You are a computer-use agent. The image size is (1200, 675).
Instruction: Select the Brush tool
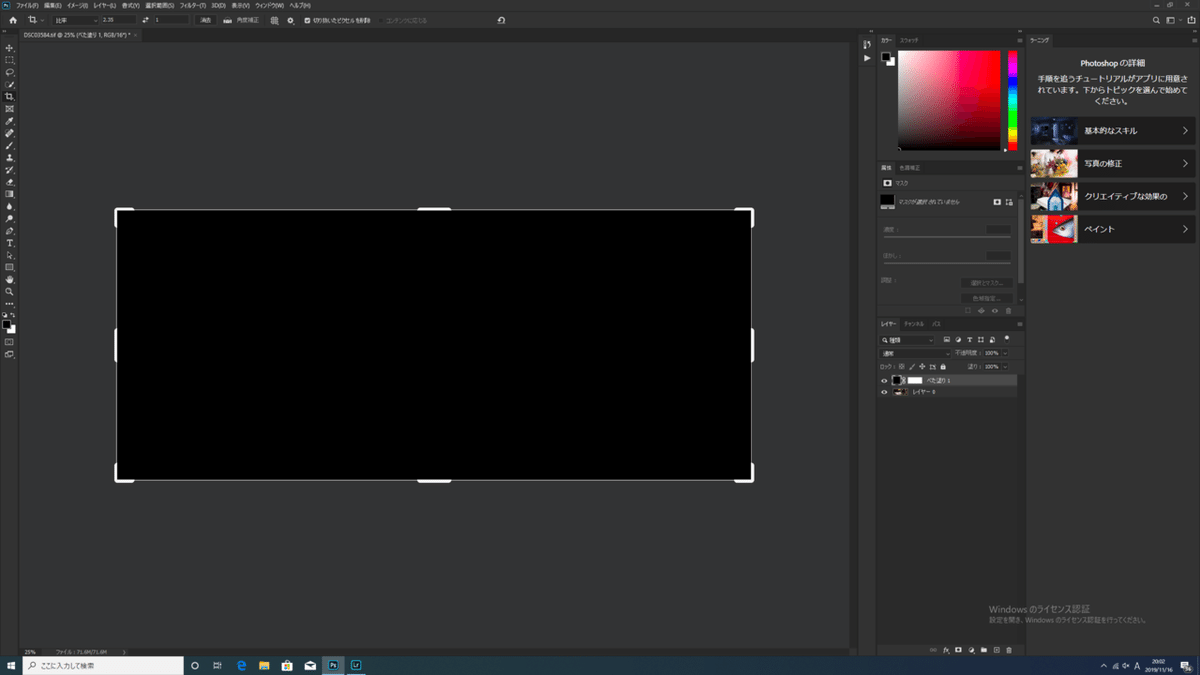click(x=10, y=145)
